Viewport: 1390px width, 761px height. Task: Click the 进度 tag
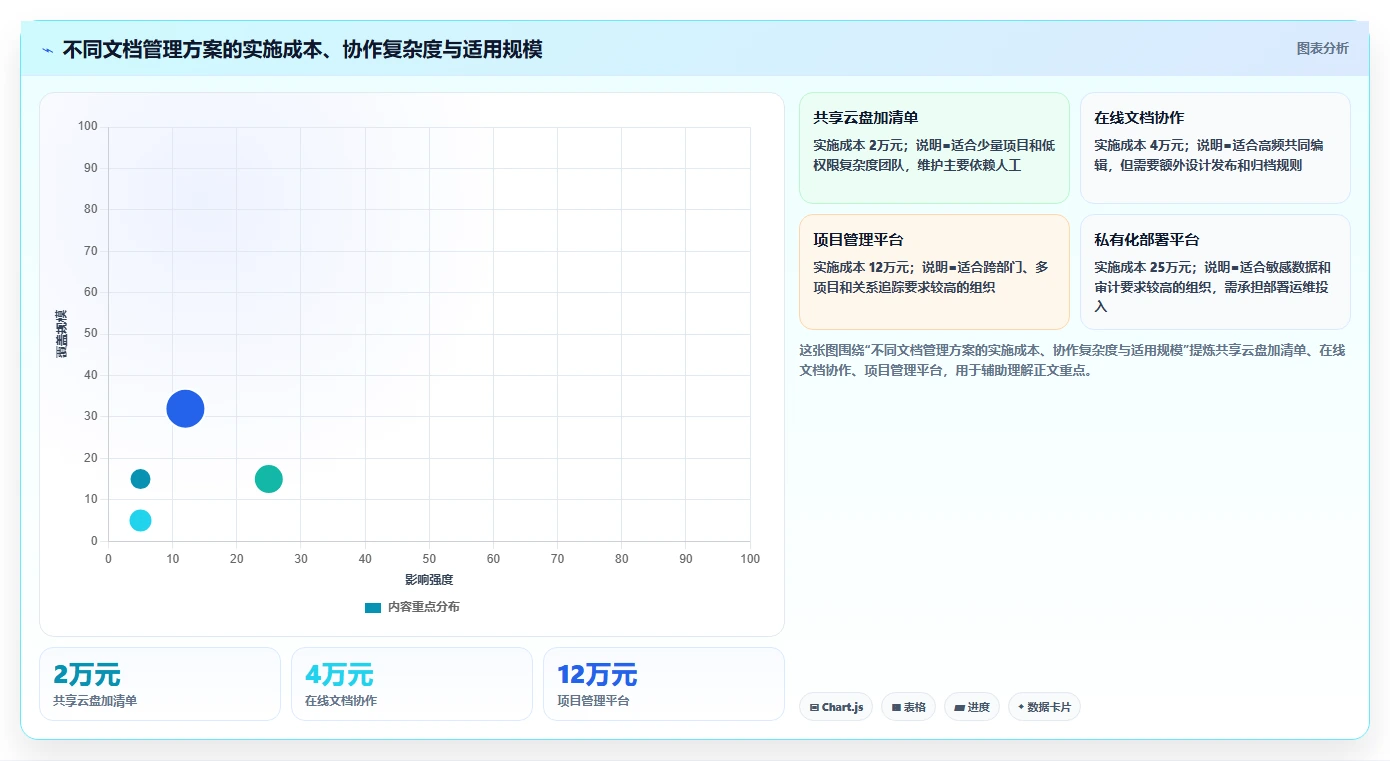972,707
